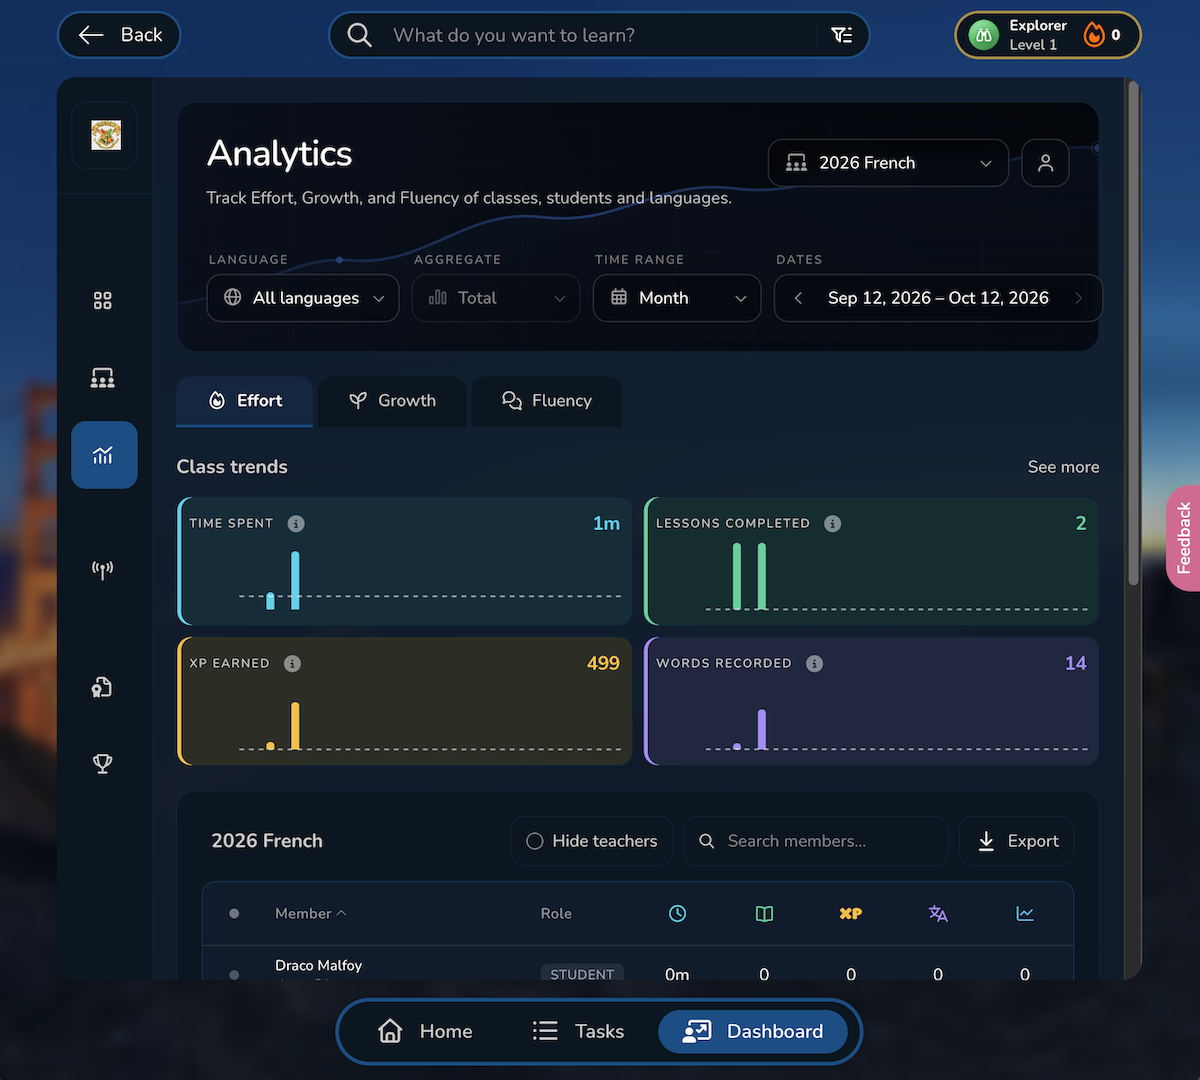Export the class member table
The image size is (1200, 1080).
pos(1017,841)
